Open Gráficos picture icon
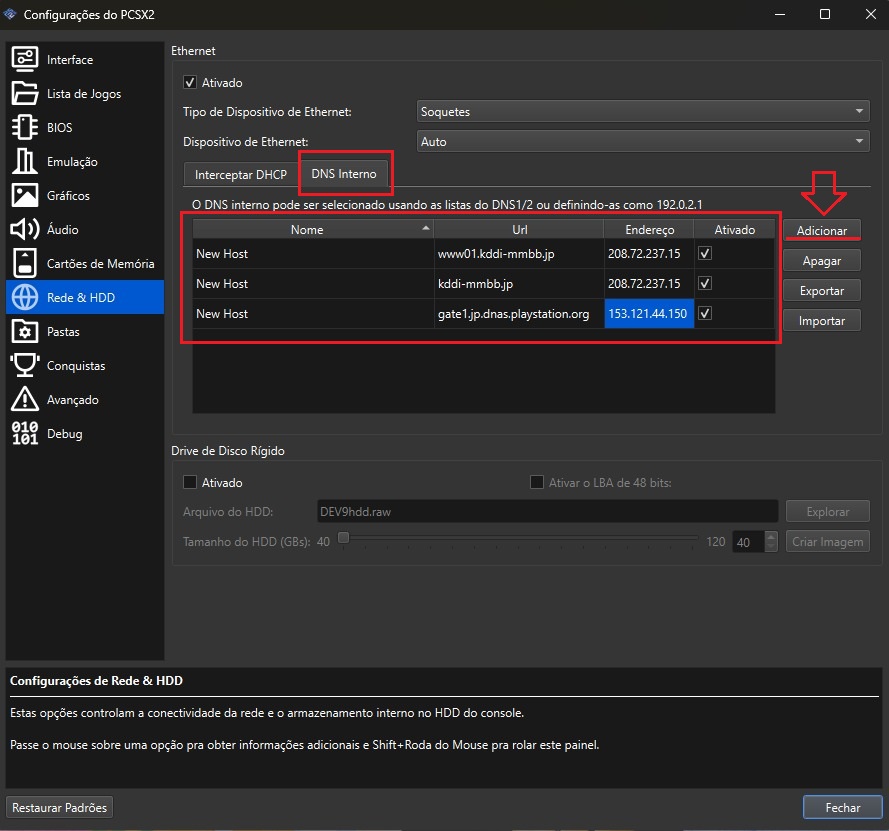This screenshot has width=889, height=831. point(25,196)
